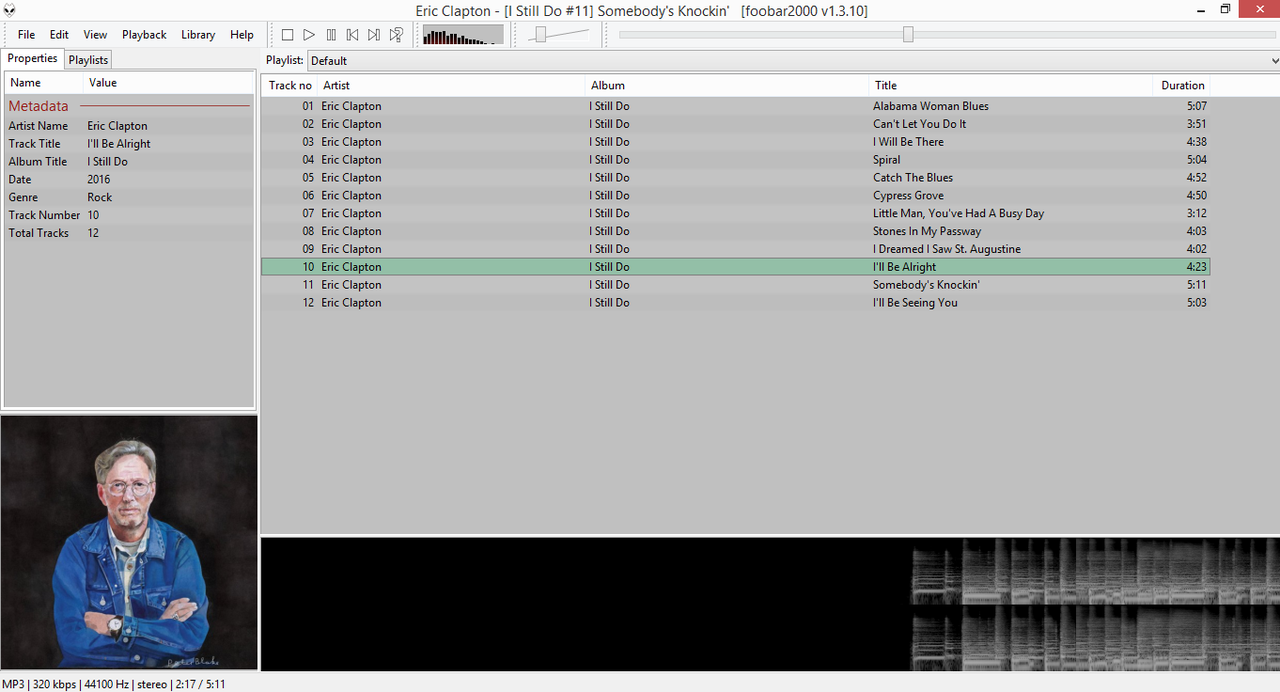Select the track Catch The Blues
1280x692 pixels.
click(735, 178)
